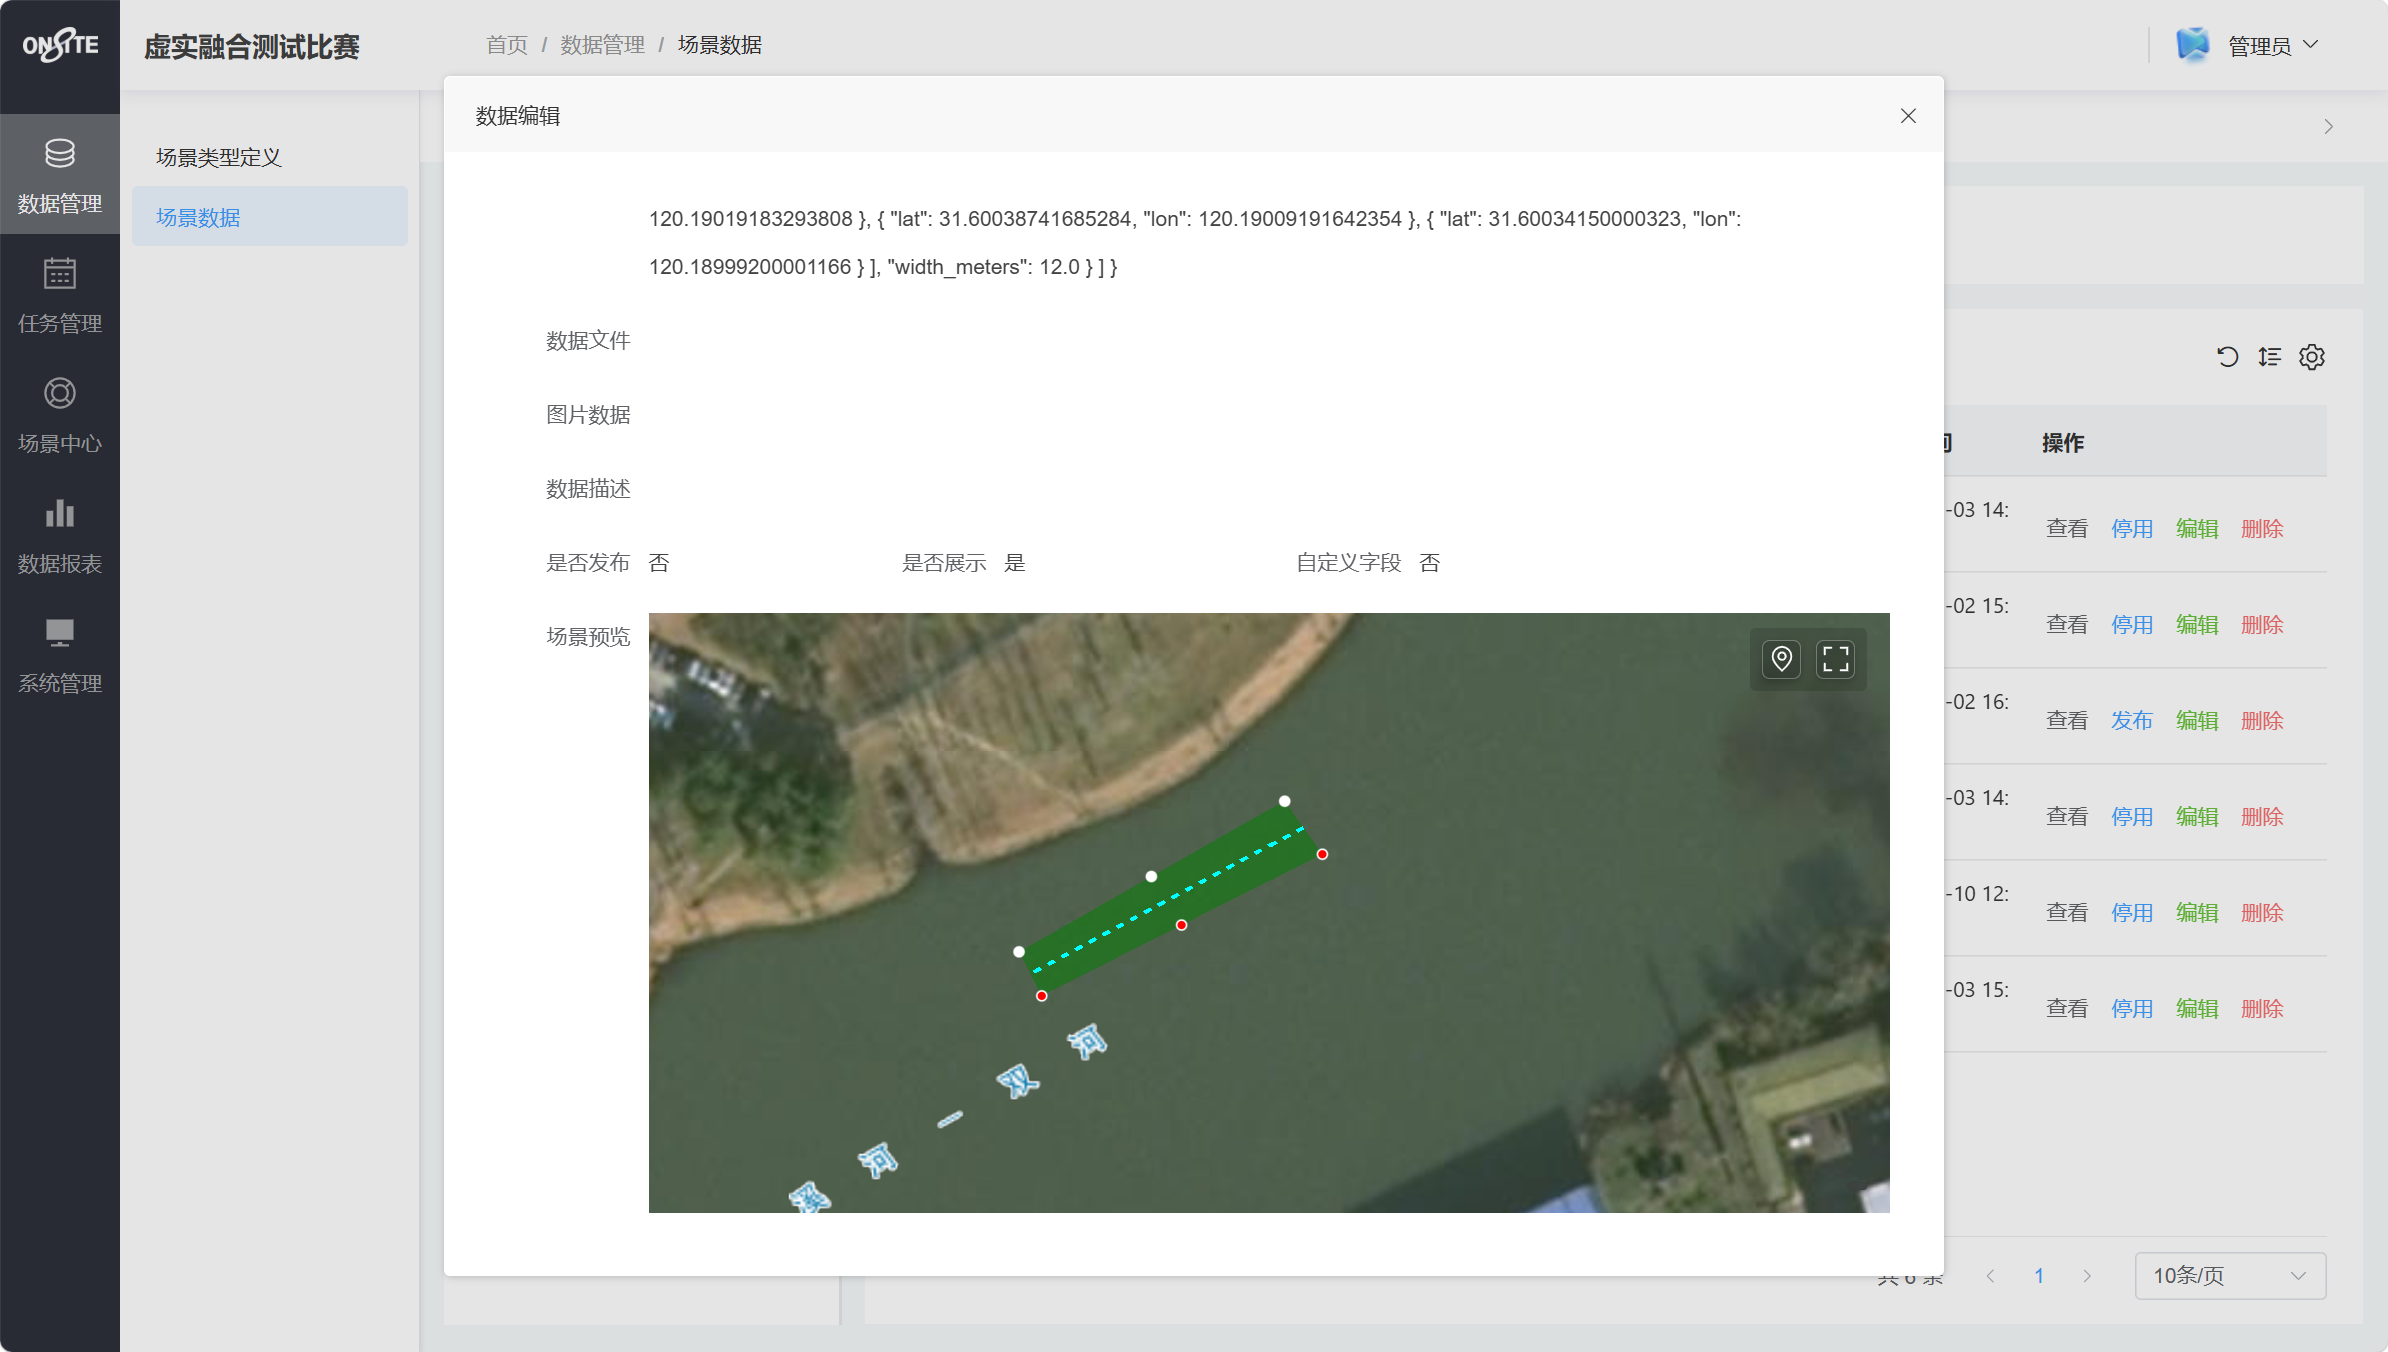This screenshot has height=1352, width=2388.
Task: Go to the previous page arrow
Action: click(x=1991, y=1276)
